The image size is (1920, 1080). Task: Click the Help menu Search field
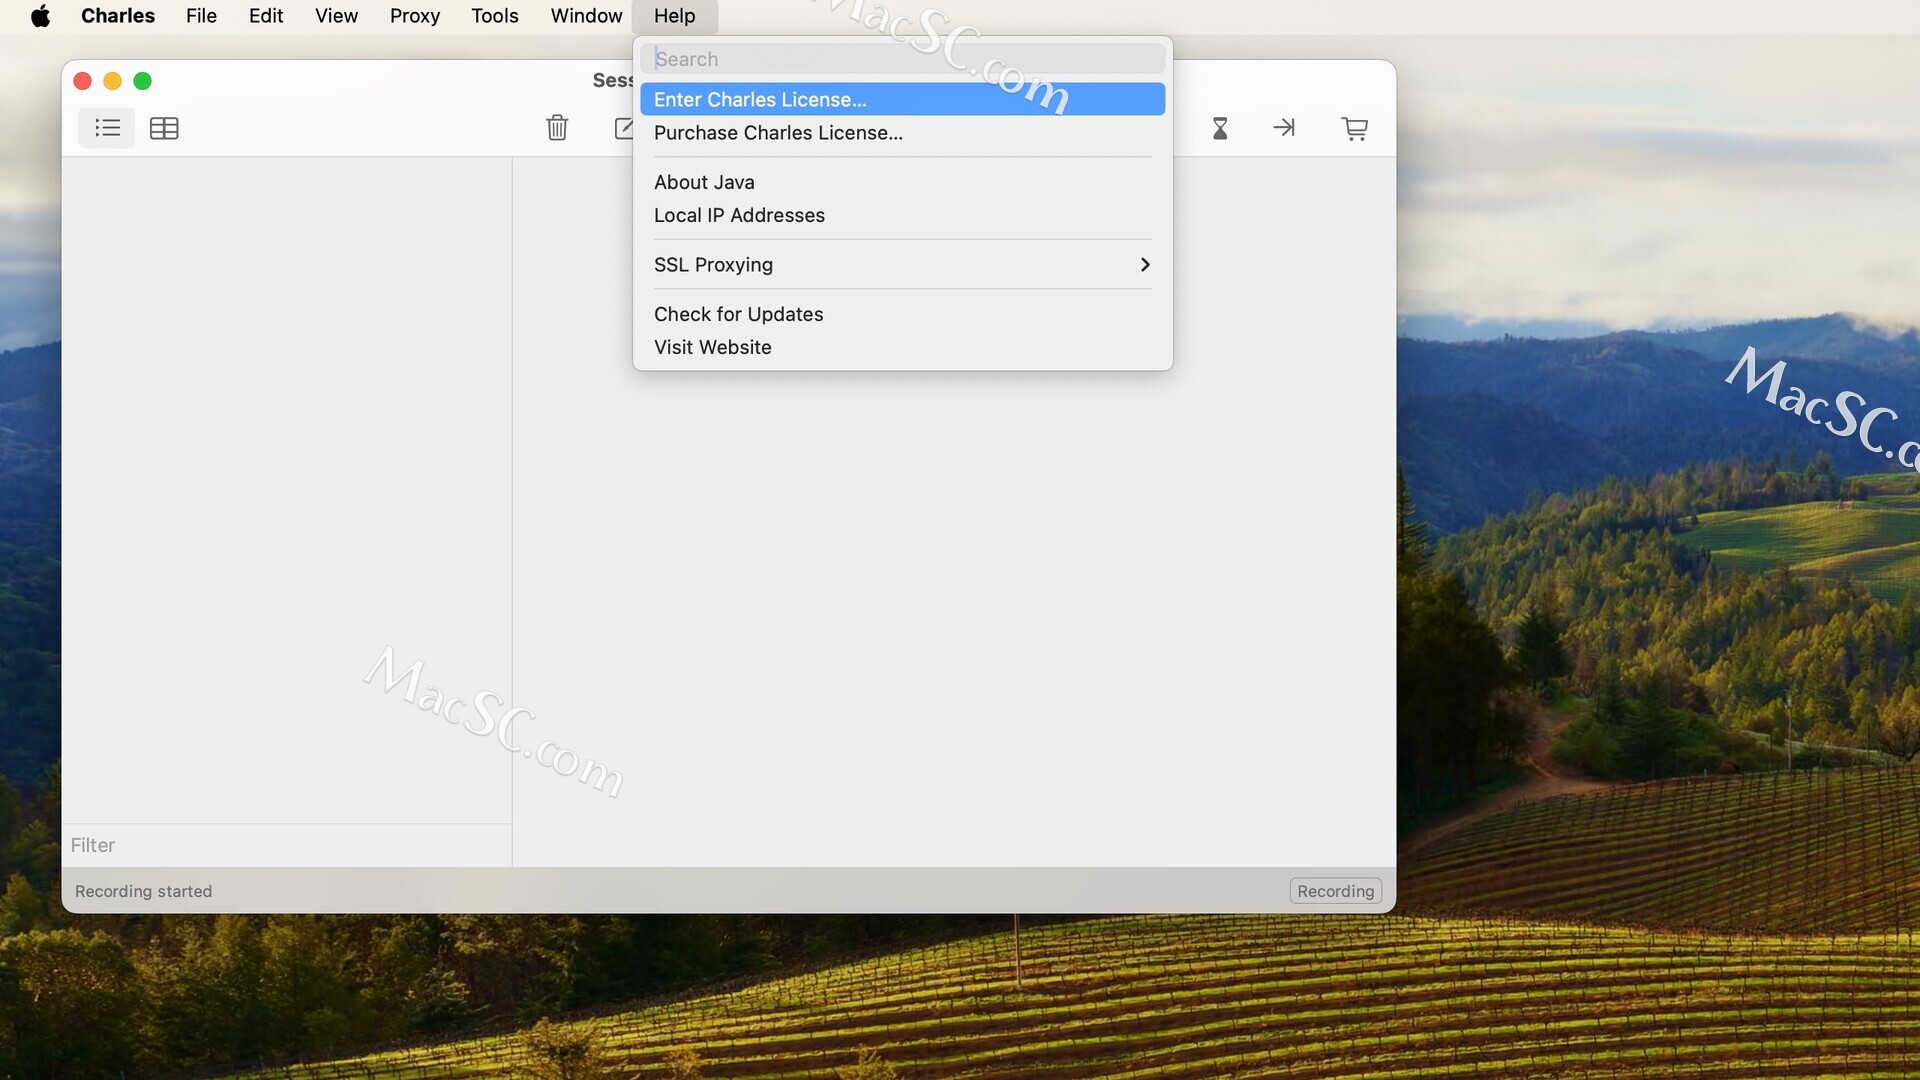902,59
